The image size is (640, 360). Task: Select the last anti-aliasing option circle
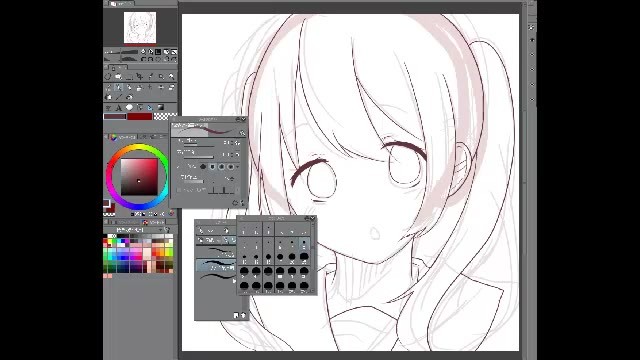pos(230,167)
